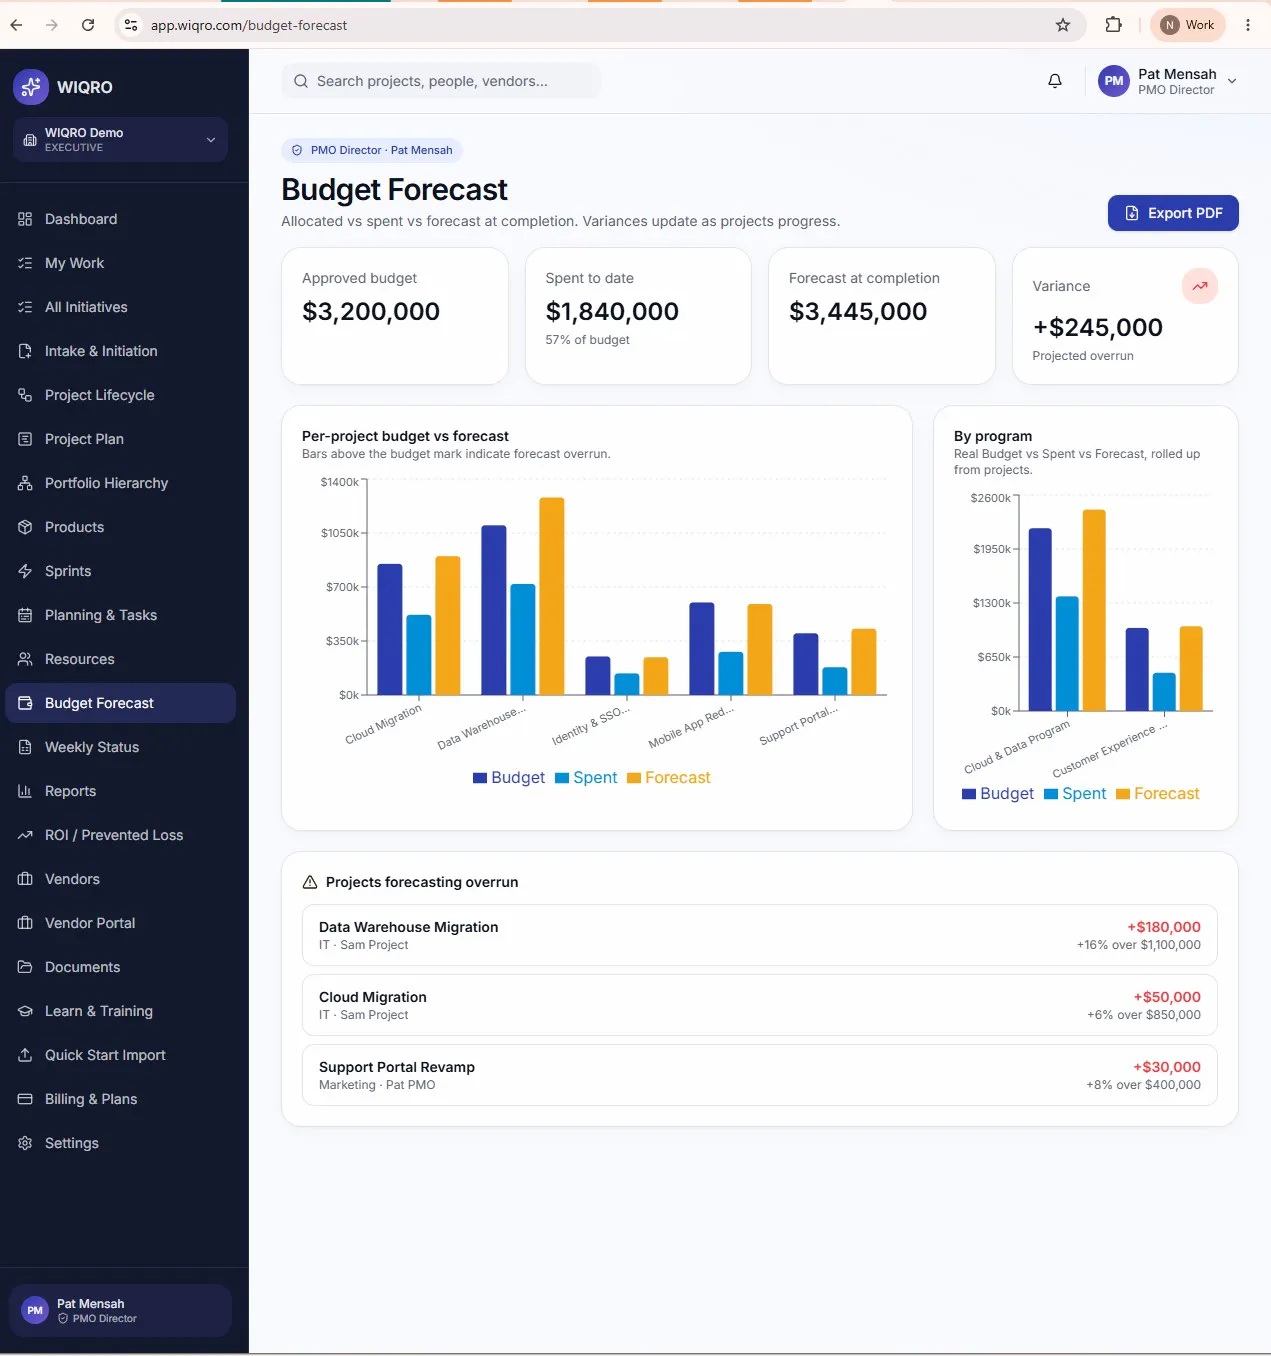Navigate to ROI / Prevented Loss
This screenshot has height=1356, width=1271.
120,835
